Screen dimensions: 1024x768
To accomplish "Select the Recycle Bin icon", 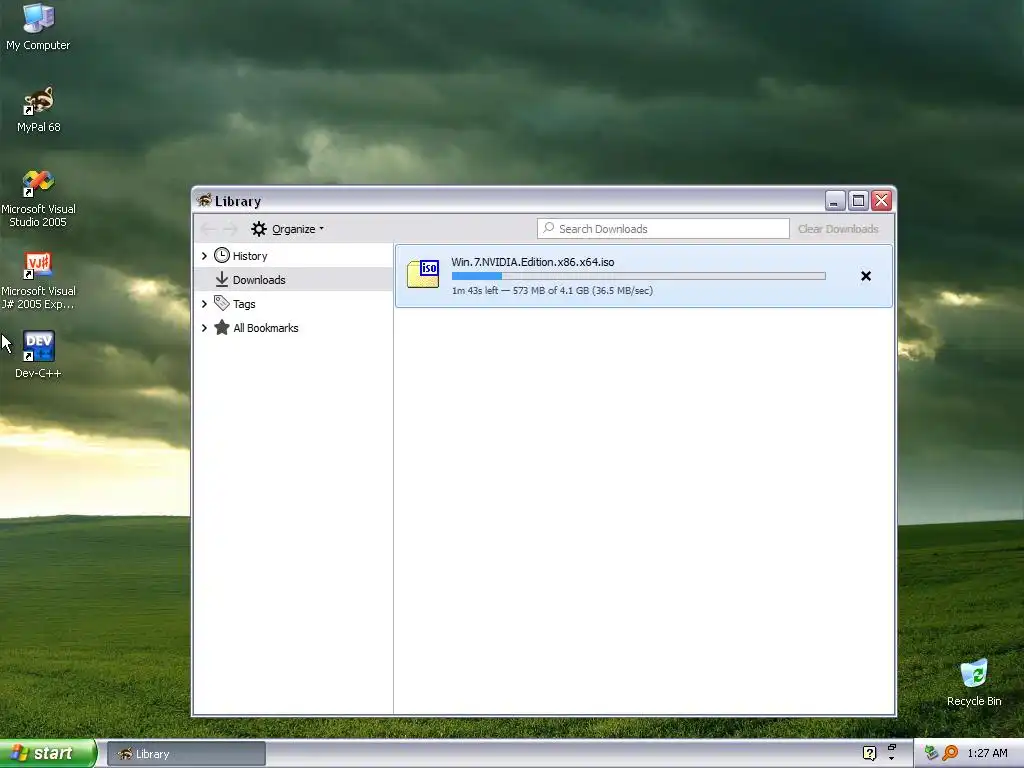I will coord(974,682).
